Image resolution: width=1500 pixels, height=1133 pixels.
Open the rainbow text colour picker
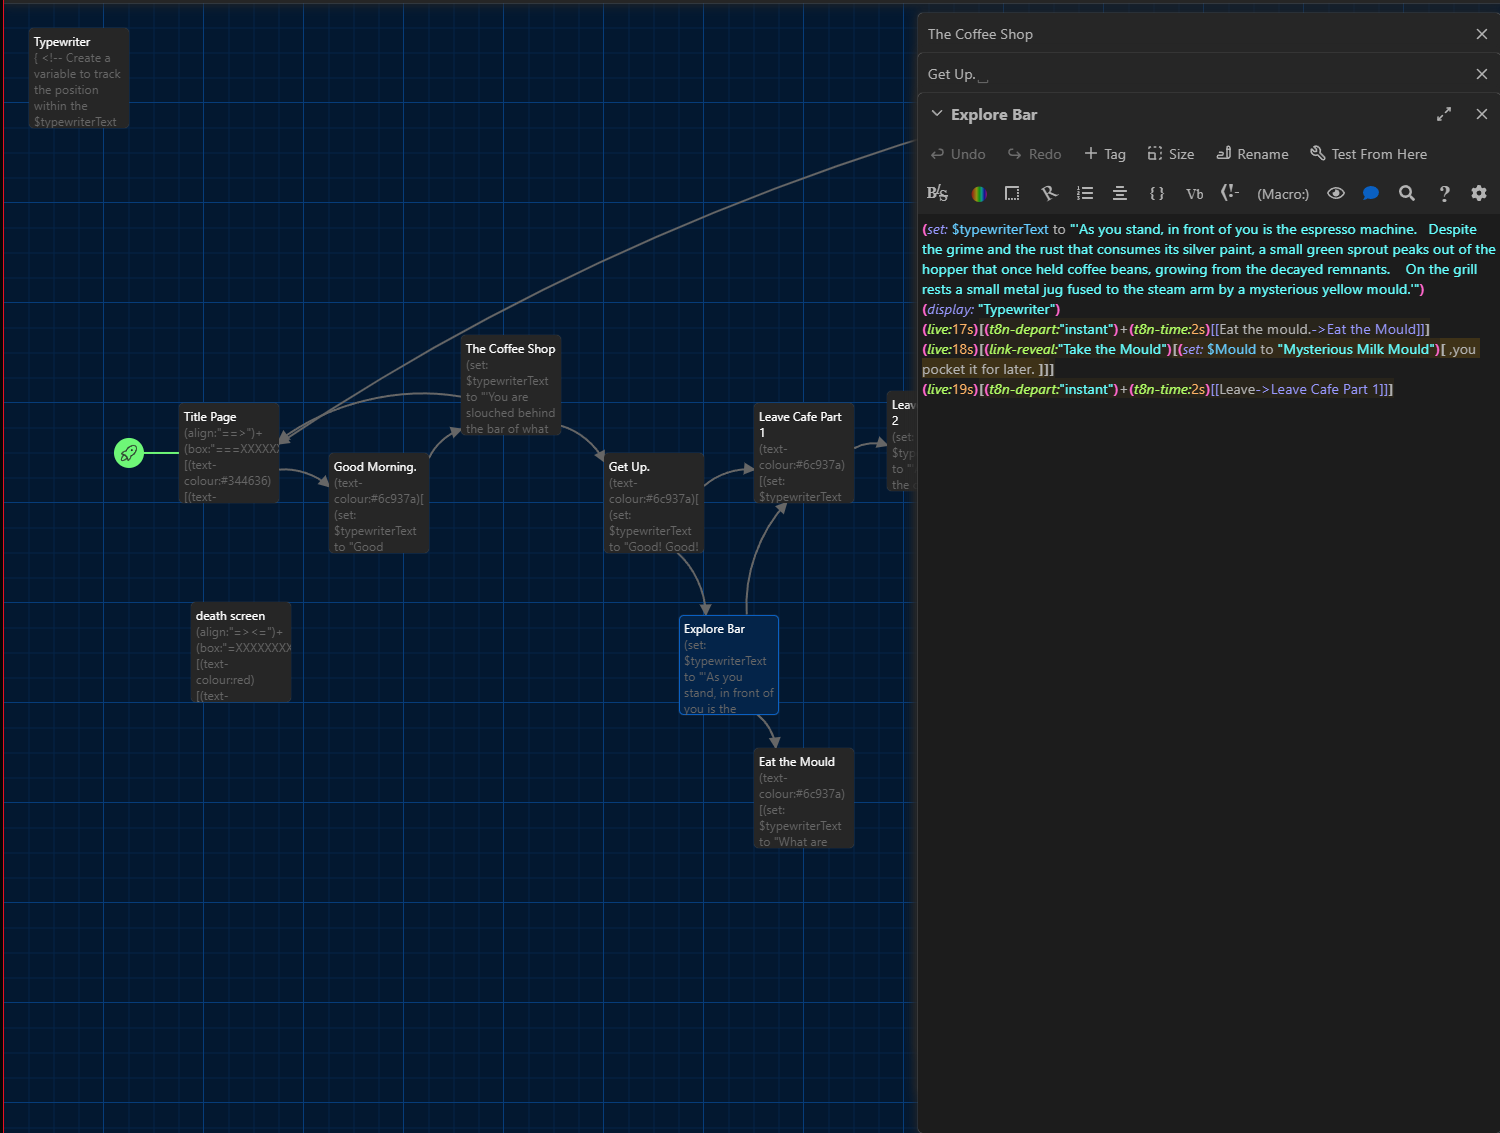click(979, 194)
